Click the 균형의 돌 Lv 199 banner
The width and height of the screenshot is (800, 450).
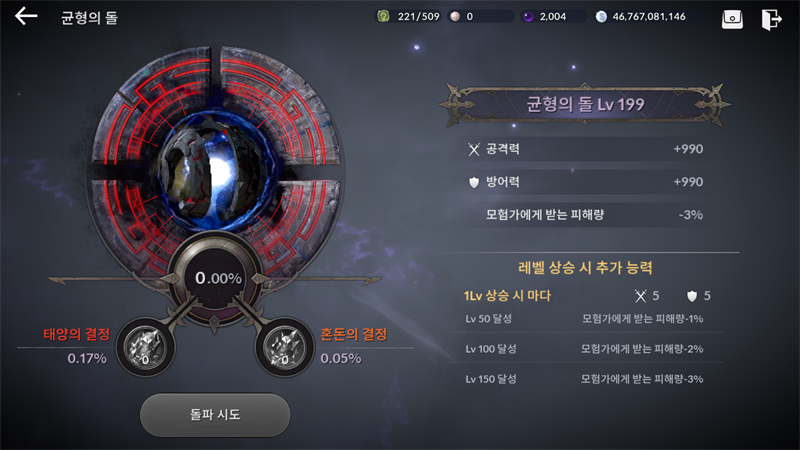tap(585, 105)
